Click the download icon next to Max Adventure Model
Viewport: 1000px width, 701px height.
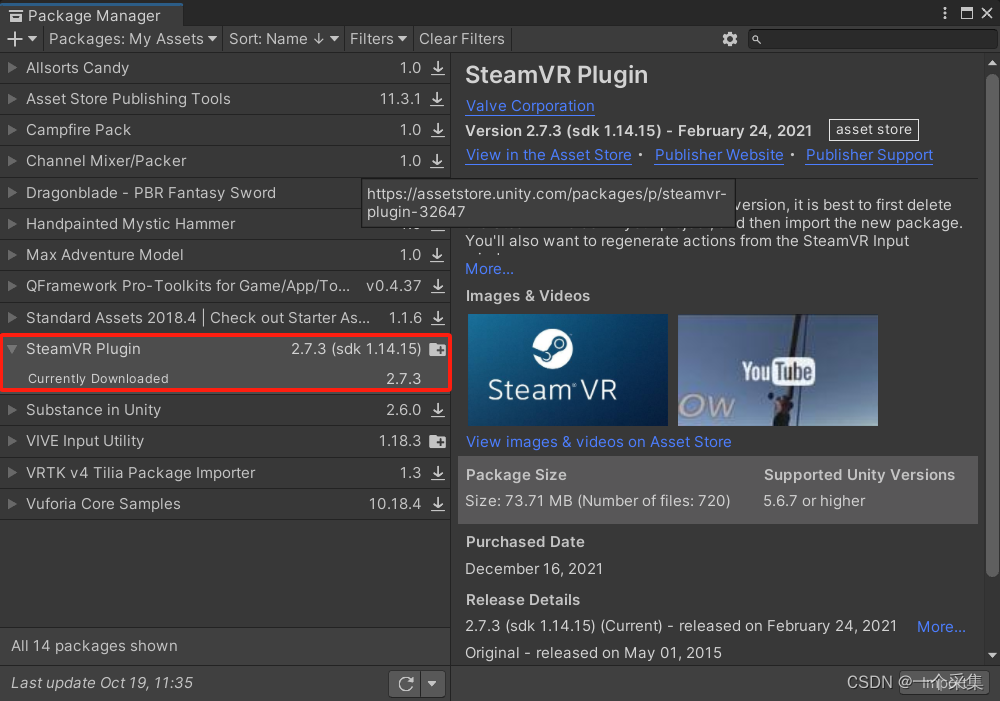click(438, 255)
